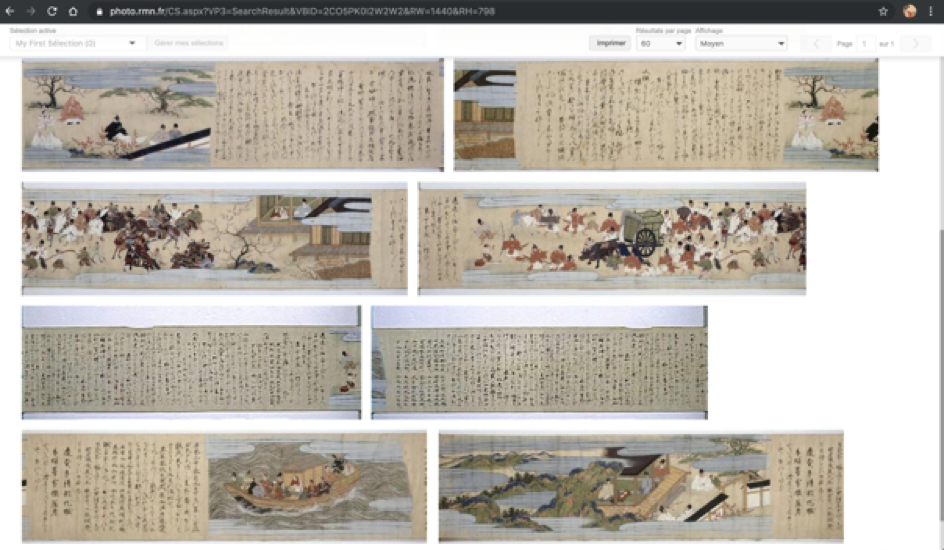
Task: Click the browser forward arrow
Action: pos(32,11)
